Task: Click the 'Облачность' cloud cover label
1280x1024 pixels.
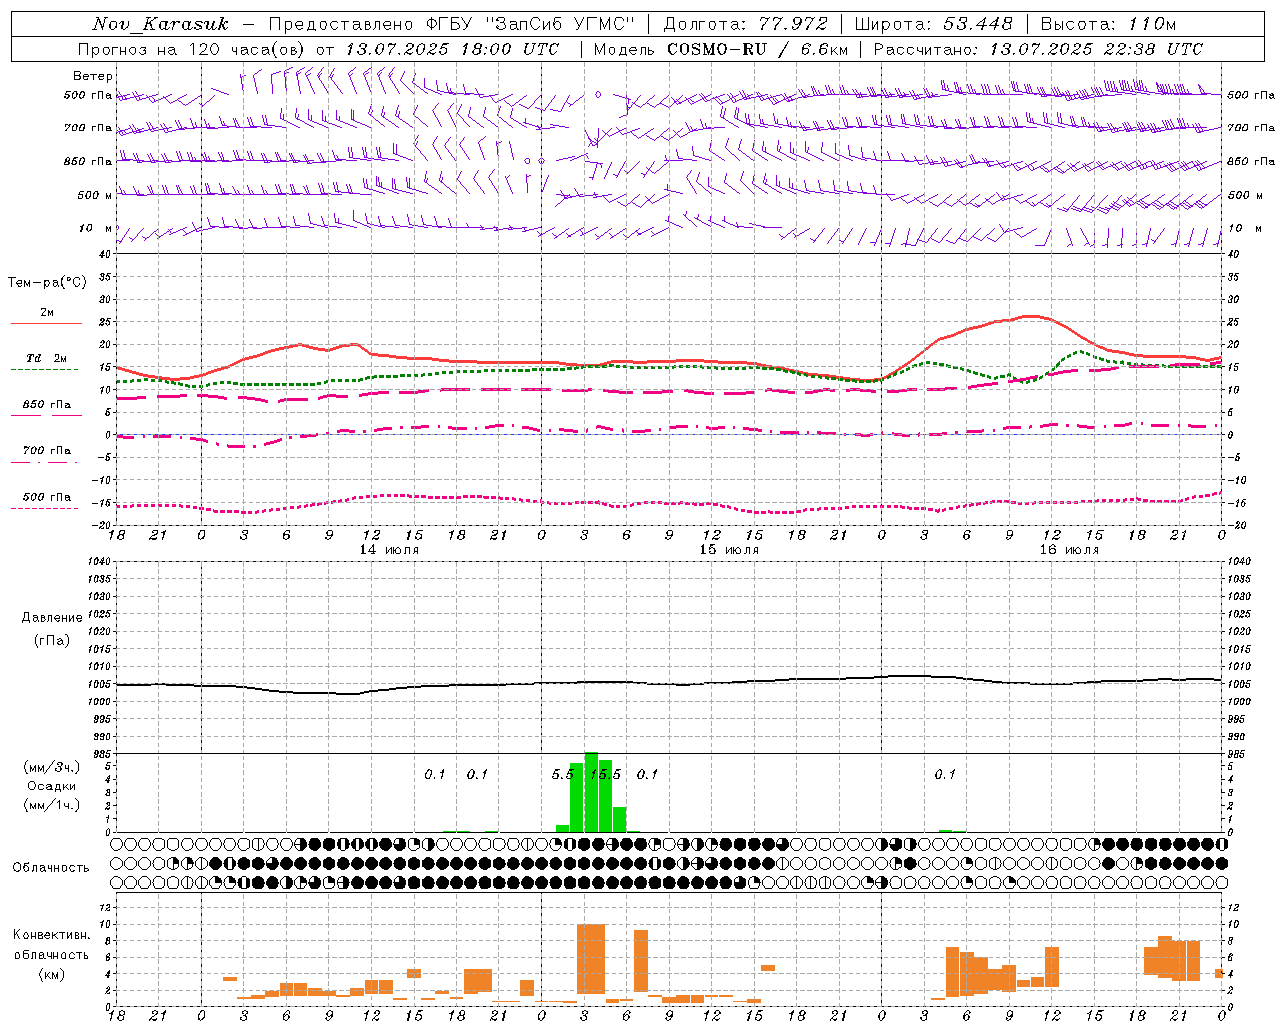Action: [x=51, y=867]
